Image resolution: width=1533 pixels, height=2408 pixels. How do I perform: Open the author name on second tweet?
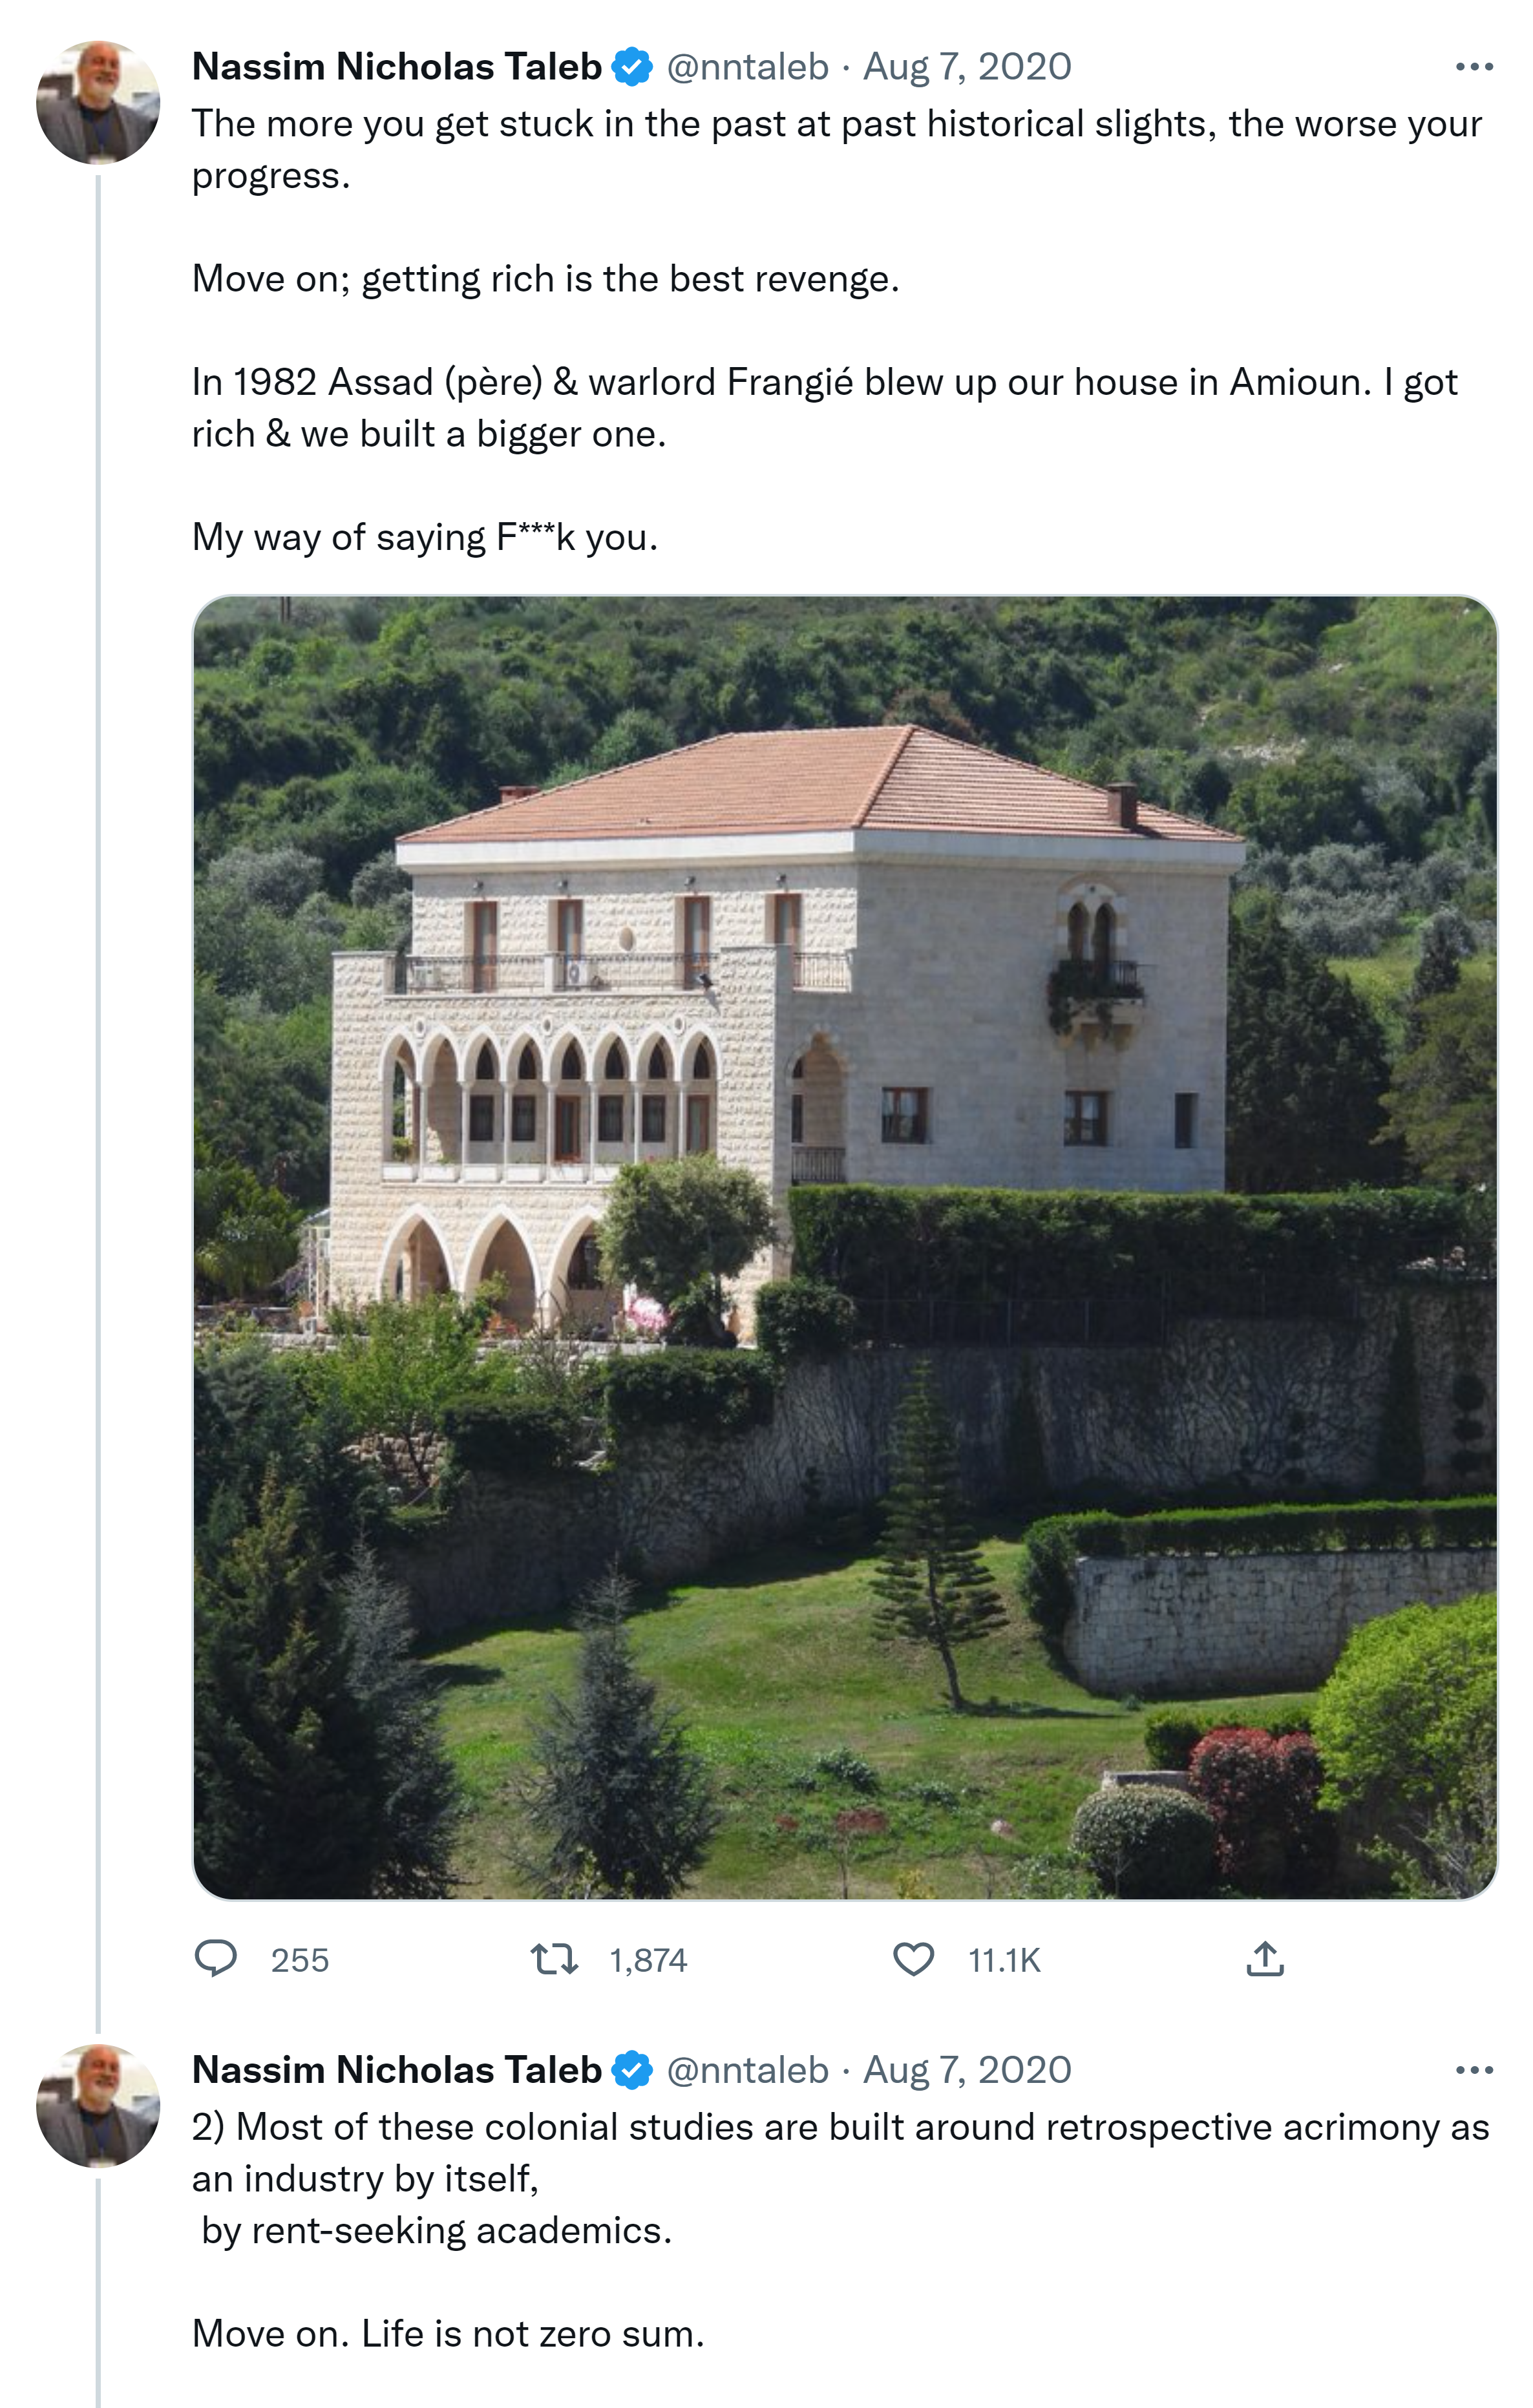397,2070
